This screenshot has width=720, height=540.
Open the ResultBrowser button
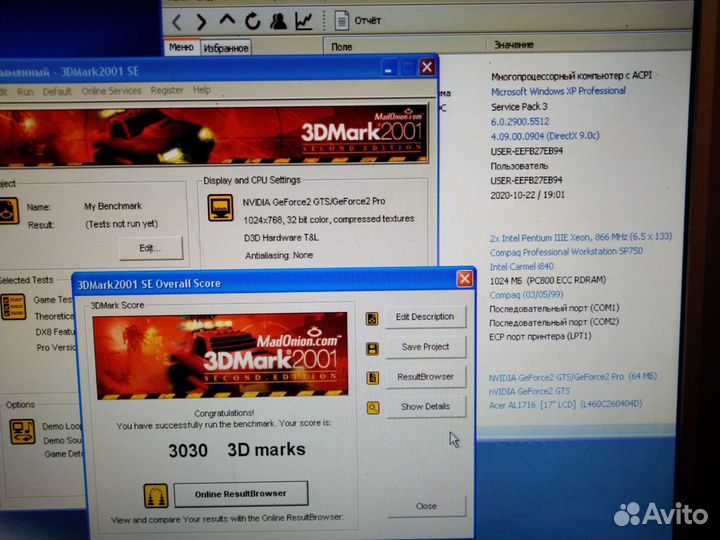click(426, 377)
